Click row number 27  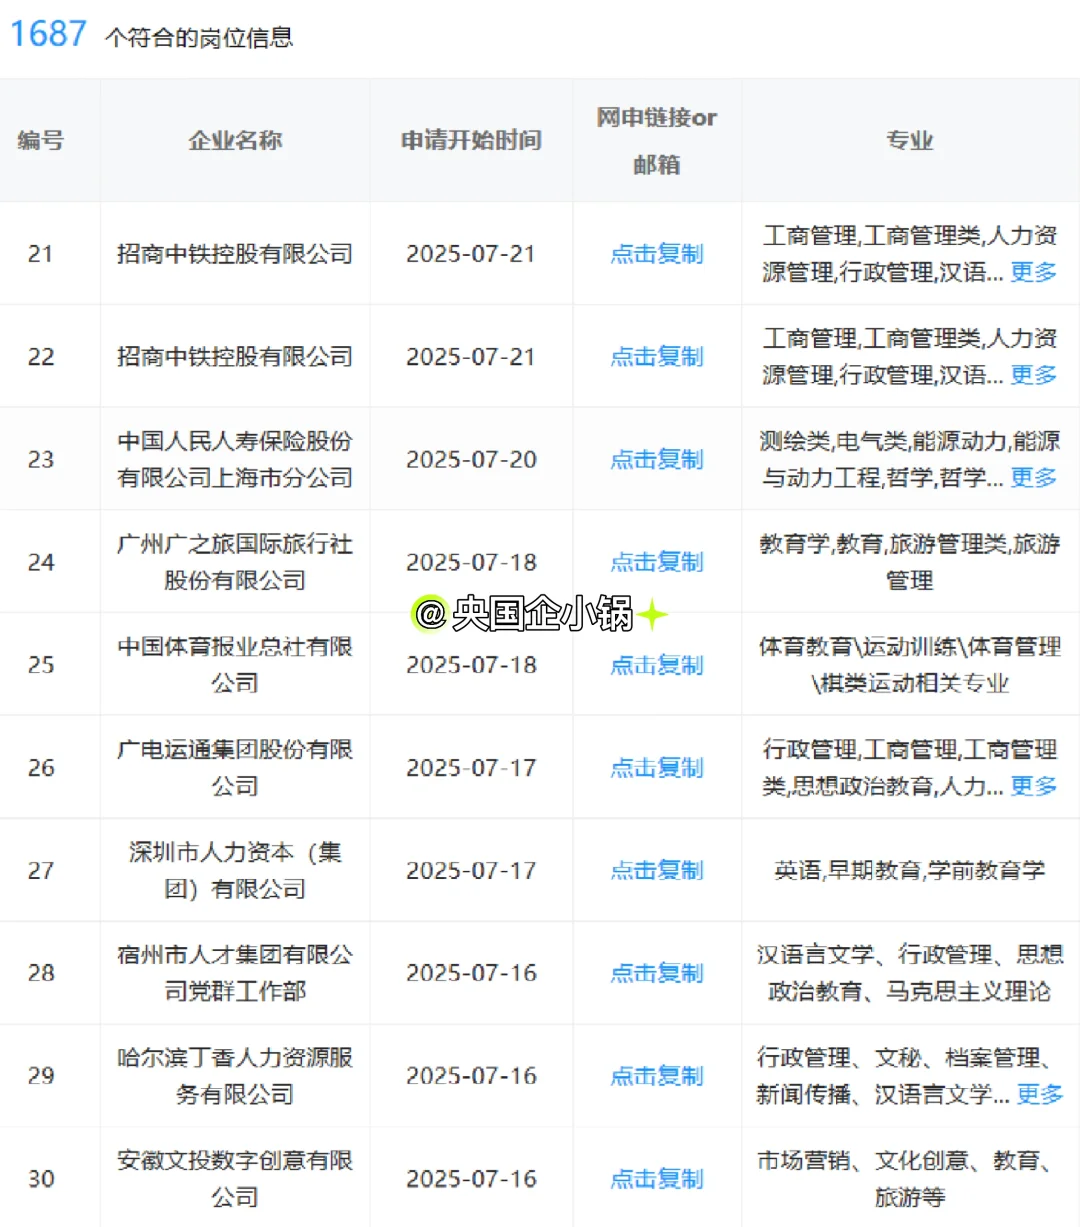coord(41,871)
